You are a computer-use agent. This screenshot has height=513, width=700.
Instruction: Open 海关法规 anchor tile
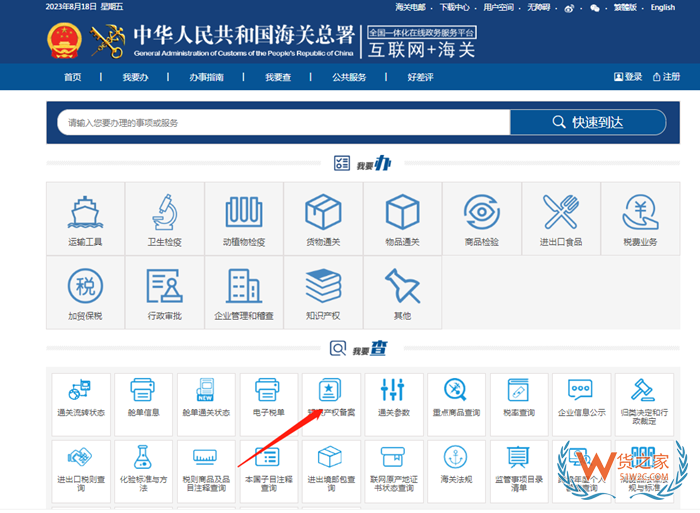click(456, 471)
